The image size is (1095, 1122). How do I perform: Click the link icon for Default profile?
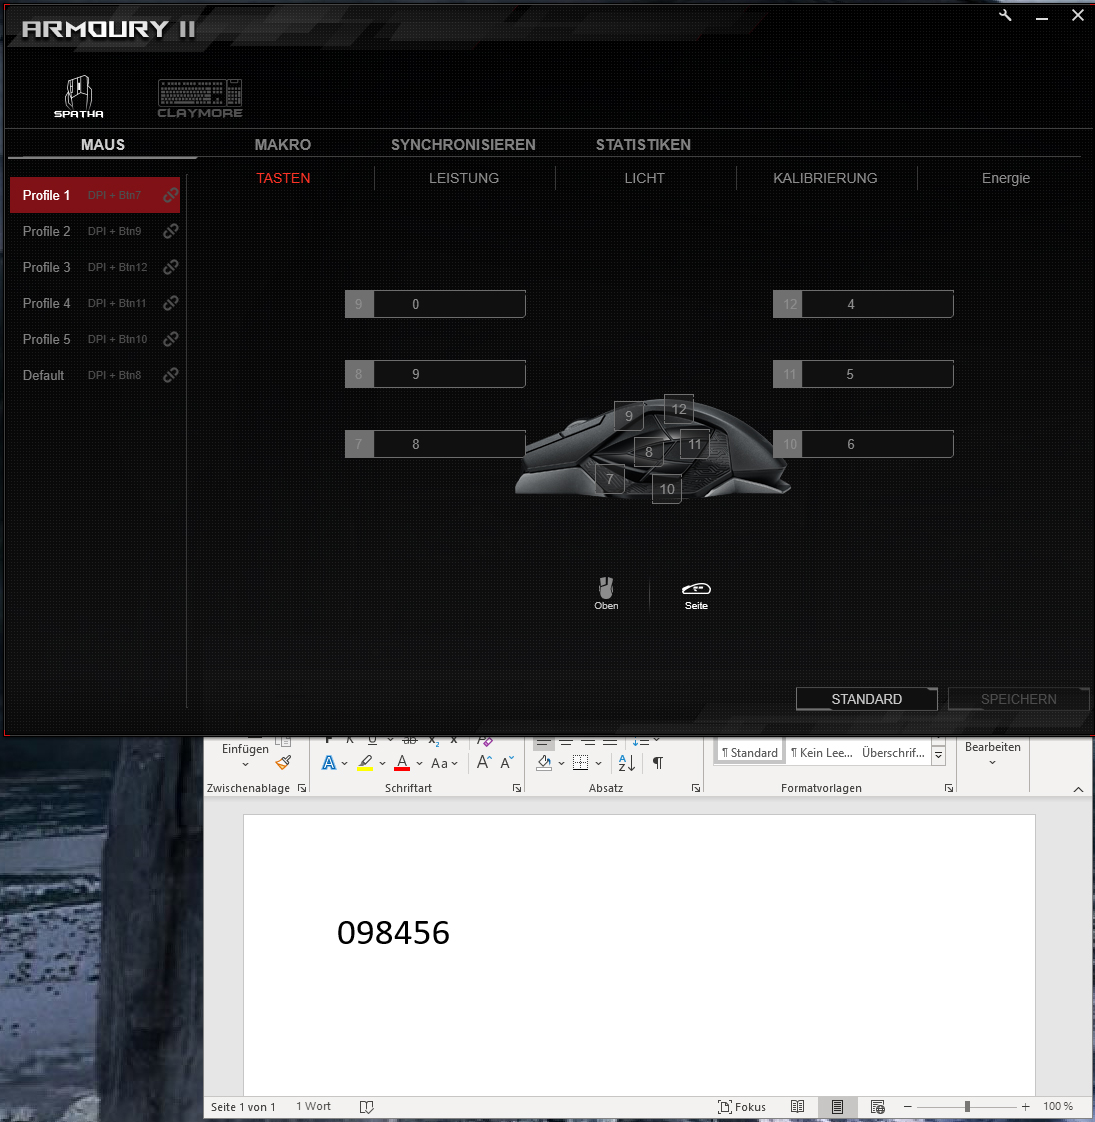(170, 375)
